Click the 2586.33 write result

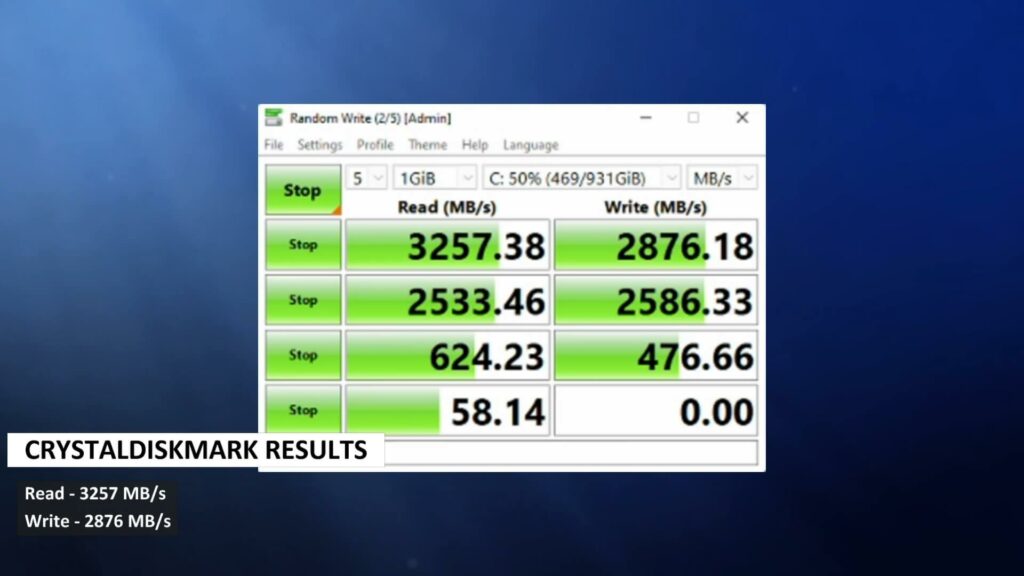[x=656, y=300]
